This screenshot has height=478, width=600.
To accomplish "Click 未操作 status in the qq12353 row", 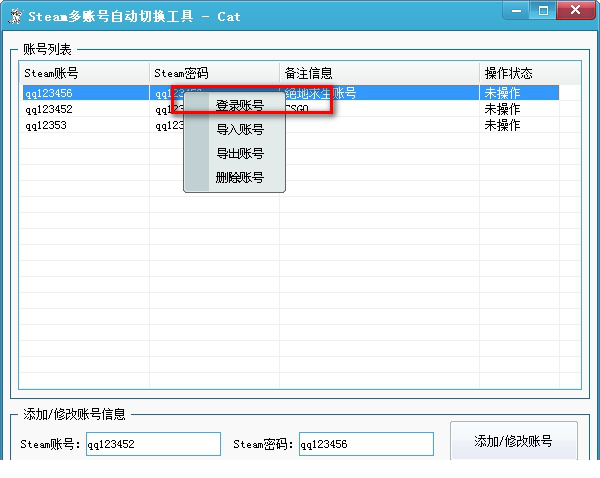I will click(502, 125).
